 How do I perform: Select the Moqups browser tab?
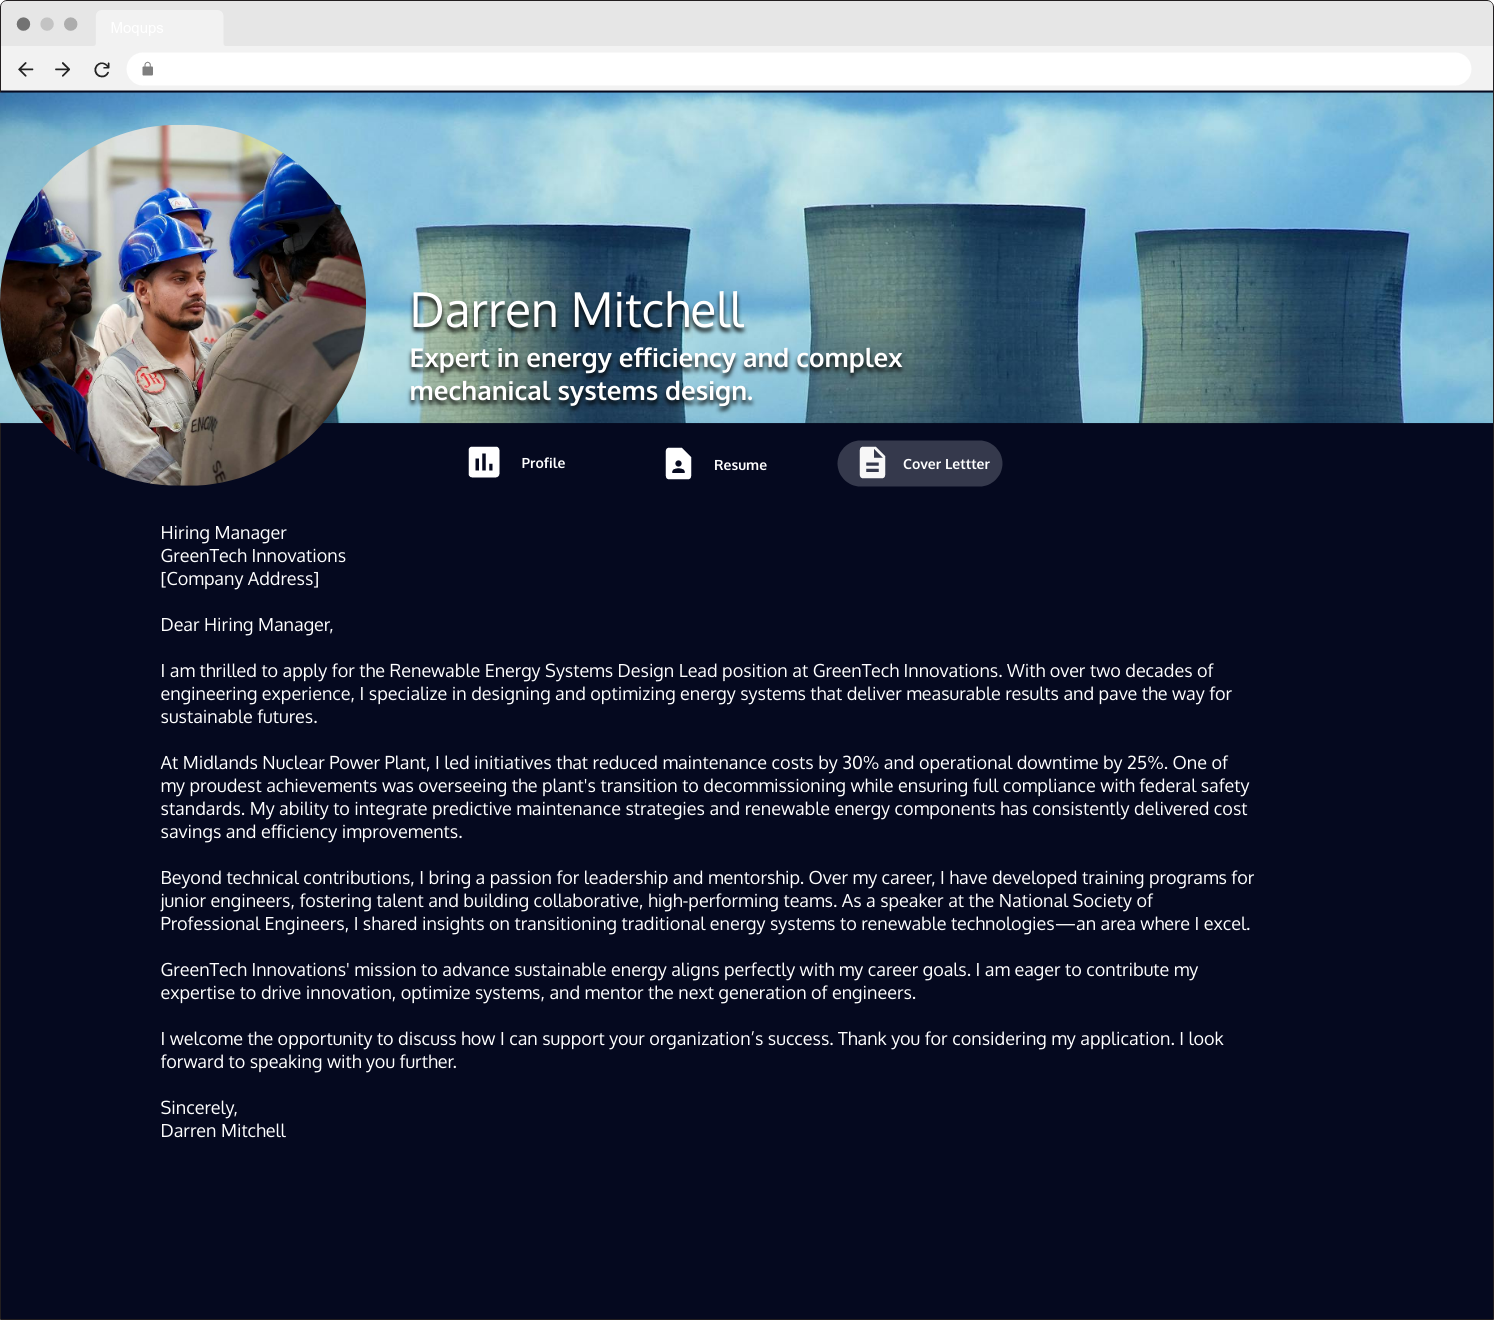tap(160, 28)
